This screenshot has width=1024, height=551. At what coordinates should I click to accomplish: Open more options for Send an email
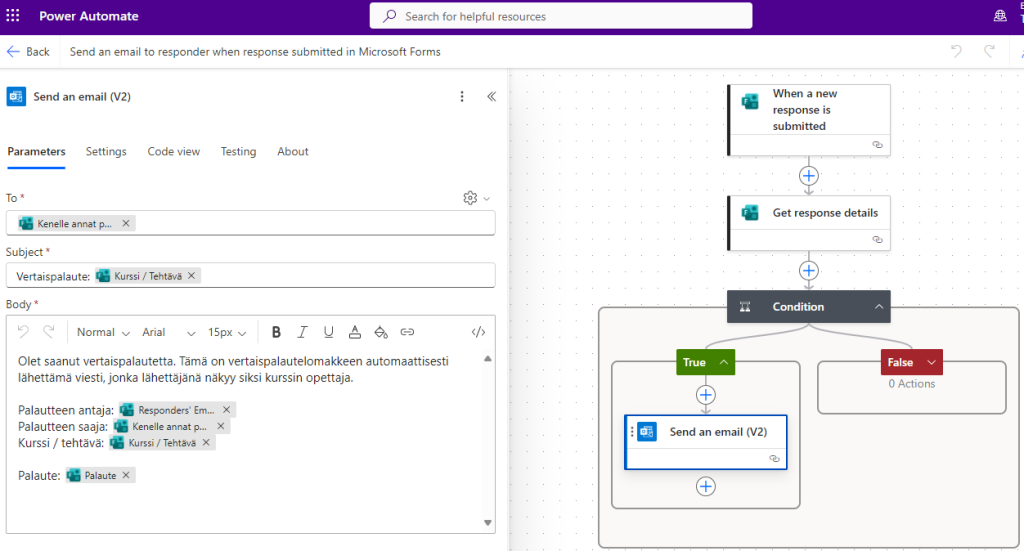(462, 97)
